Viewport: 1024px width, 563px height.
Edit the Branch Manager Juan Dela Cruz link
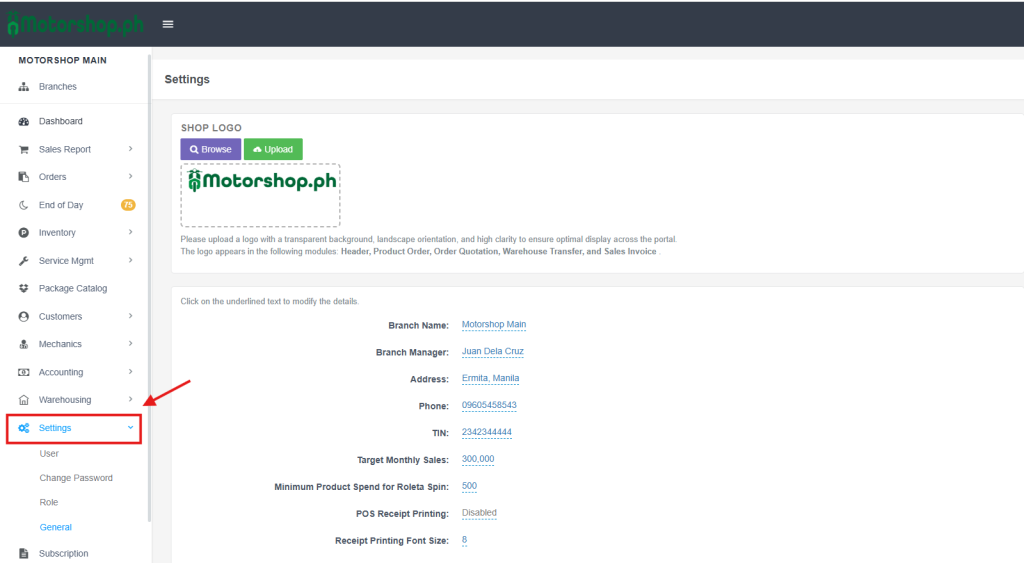(492, 351)
